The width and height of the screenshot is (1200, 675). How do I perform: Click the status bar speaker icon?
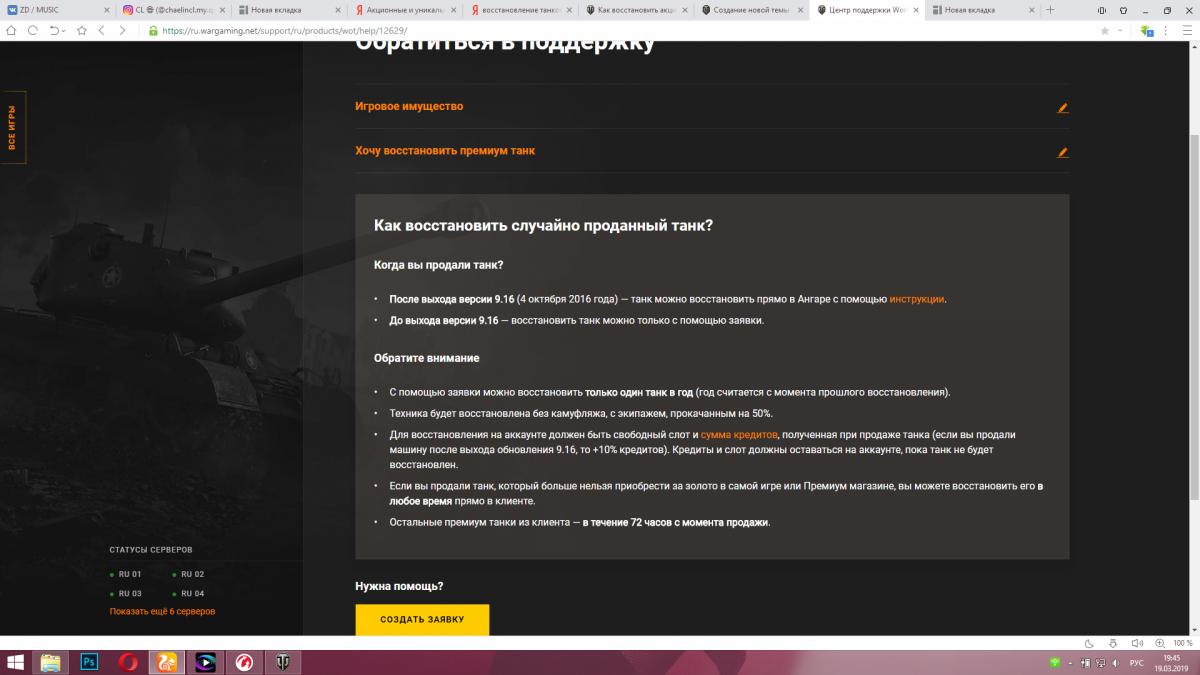(x=1136, y=643)
